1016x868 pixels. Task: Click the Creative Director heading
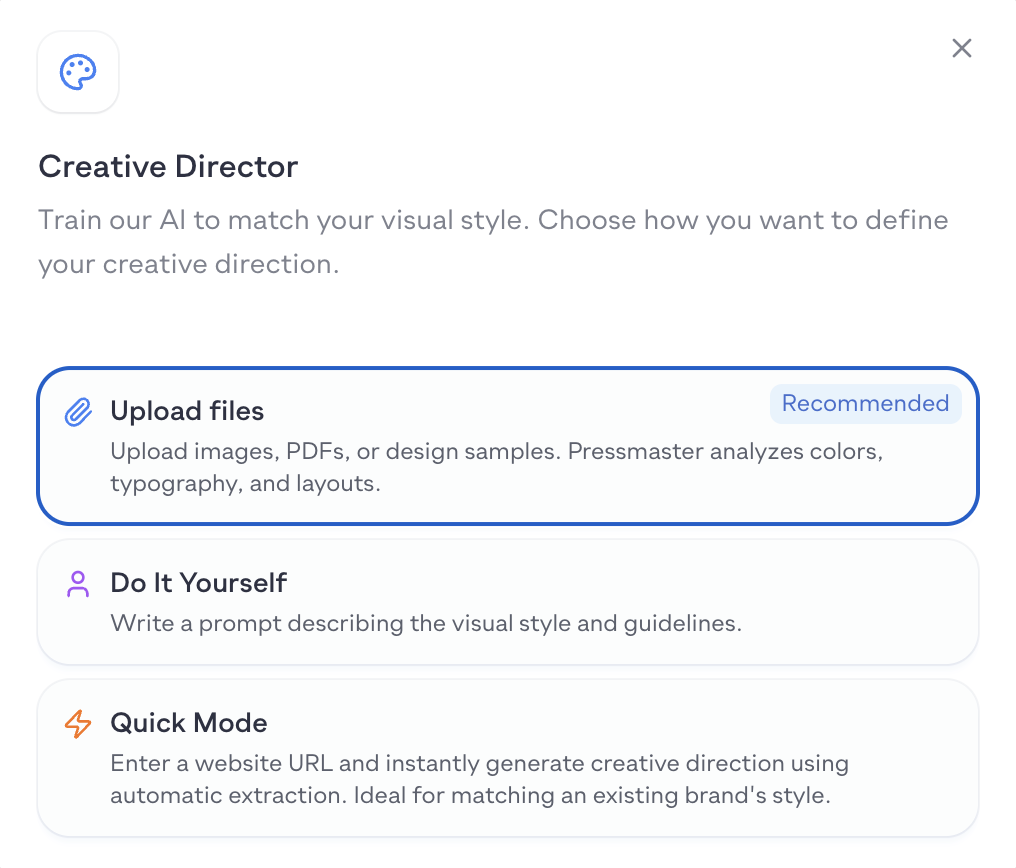(x=168, y=166)
